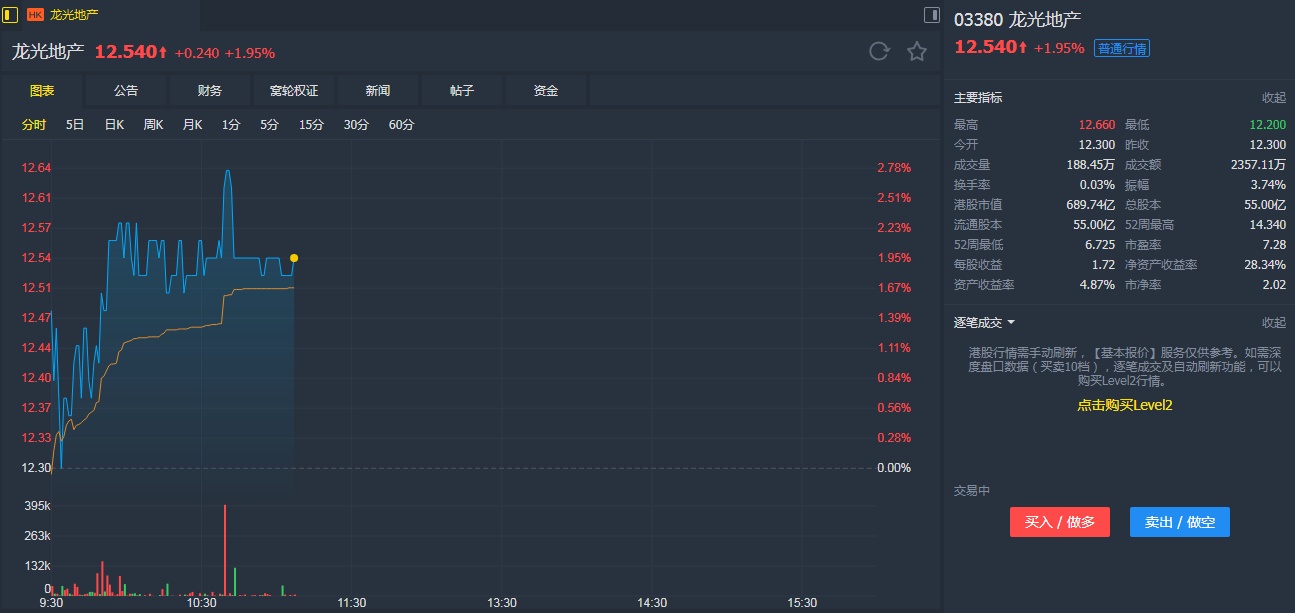The width and height of the screenshot is (1295, 613).
Task: Toggle the left sidebar panel icon
Action: (x=11, y=15)
